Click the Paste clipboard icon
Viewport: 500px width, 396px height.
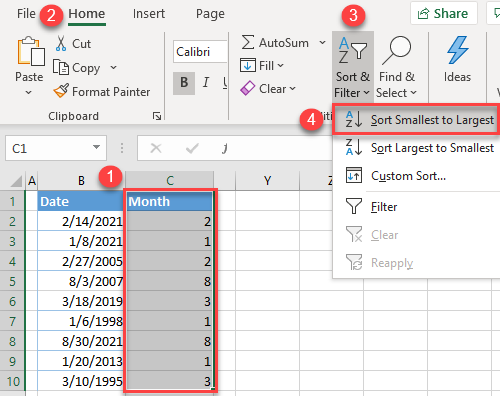[31, 51]
